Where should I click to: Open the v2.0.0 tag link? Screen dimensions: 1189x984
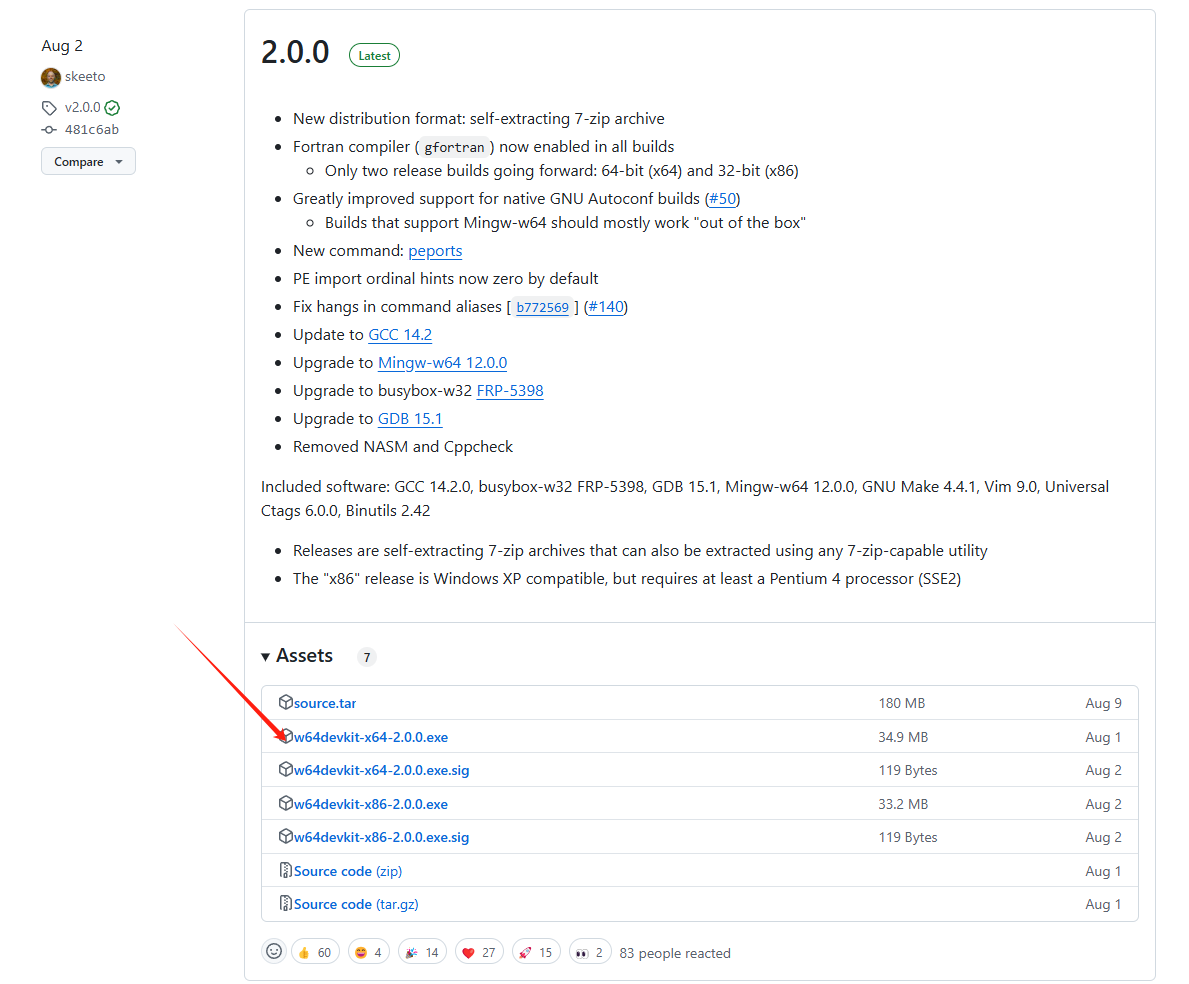tap(83, 108)
